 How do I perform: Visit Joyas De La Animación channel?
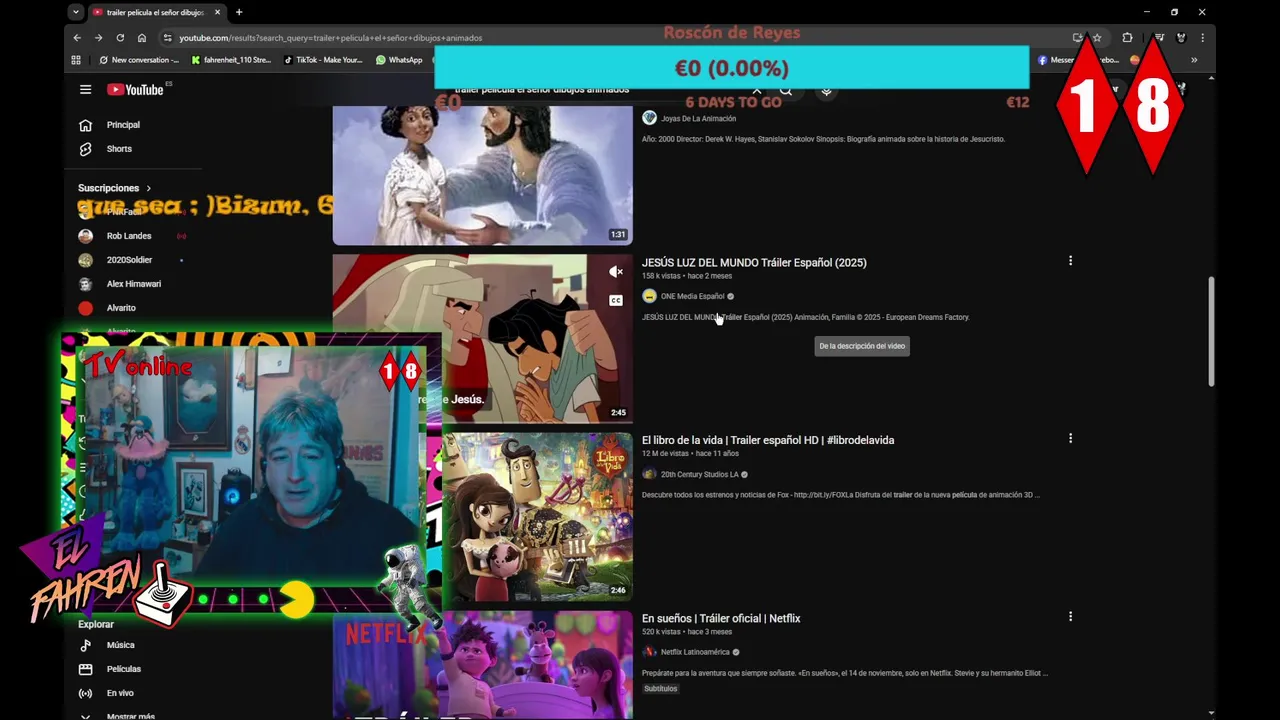698,119
